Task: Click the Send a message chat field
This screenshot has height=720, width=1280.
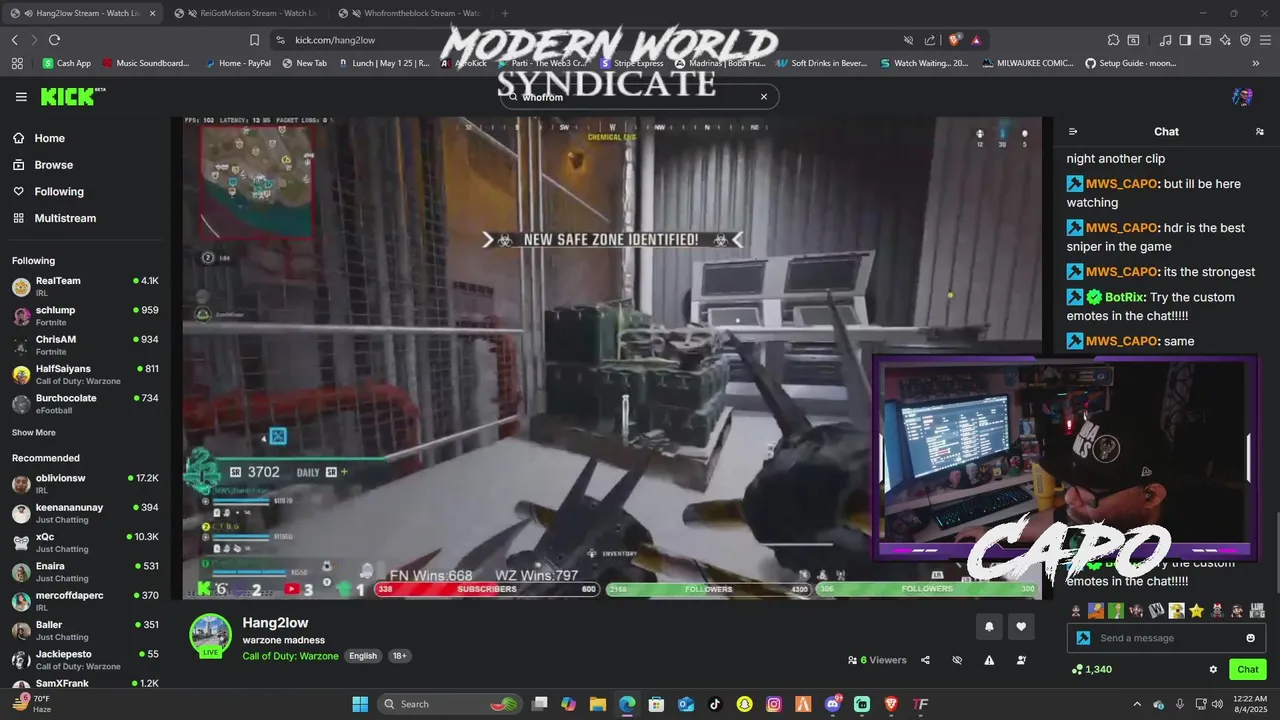Action: 1167,638
